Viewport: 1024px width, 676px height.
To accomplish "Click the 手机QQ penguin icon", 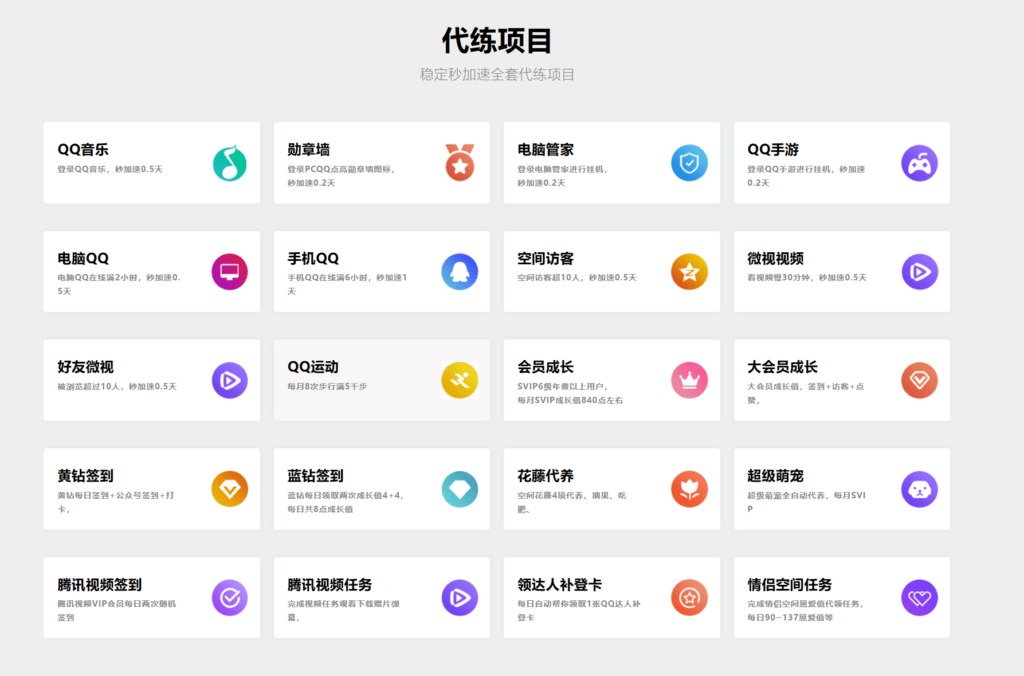I will (x=460, y=272).
